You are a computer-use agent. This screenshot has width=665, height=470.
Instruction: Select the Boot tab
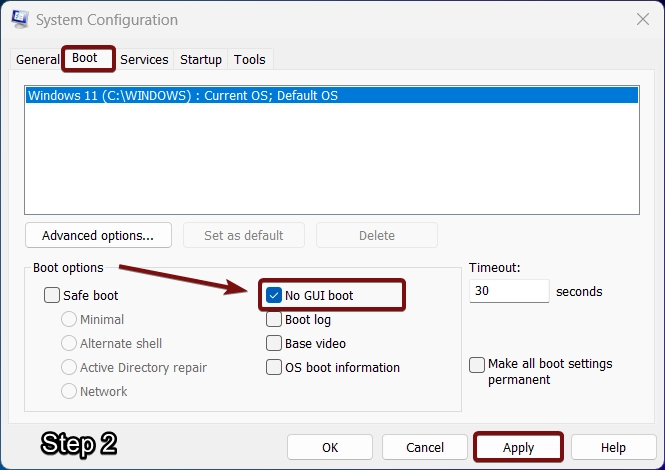88,59
